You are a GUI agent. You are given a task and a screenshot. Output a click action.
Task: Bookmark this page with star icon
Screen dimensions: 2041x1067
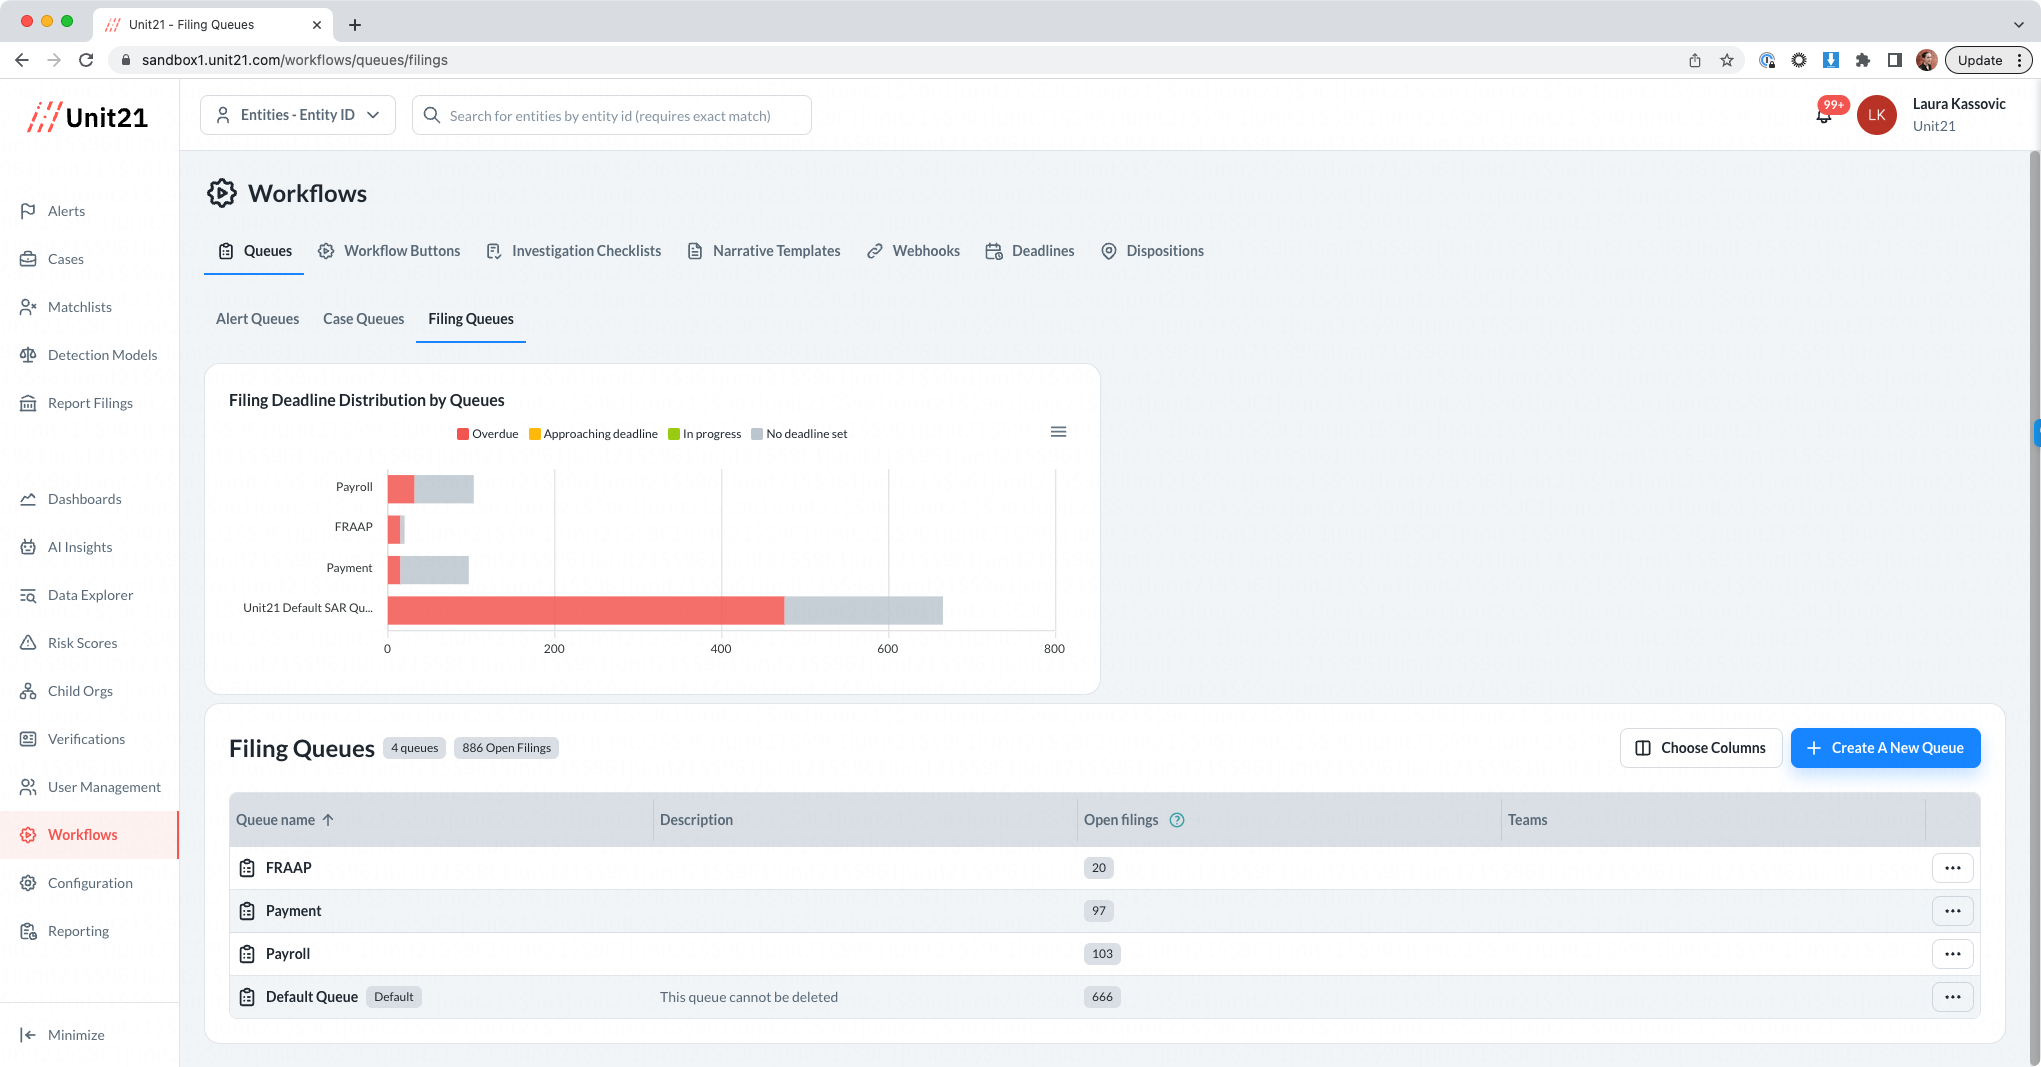(x=1727, y=60)
